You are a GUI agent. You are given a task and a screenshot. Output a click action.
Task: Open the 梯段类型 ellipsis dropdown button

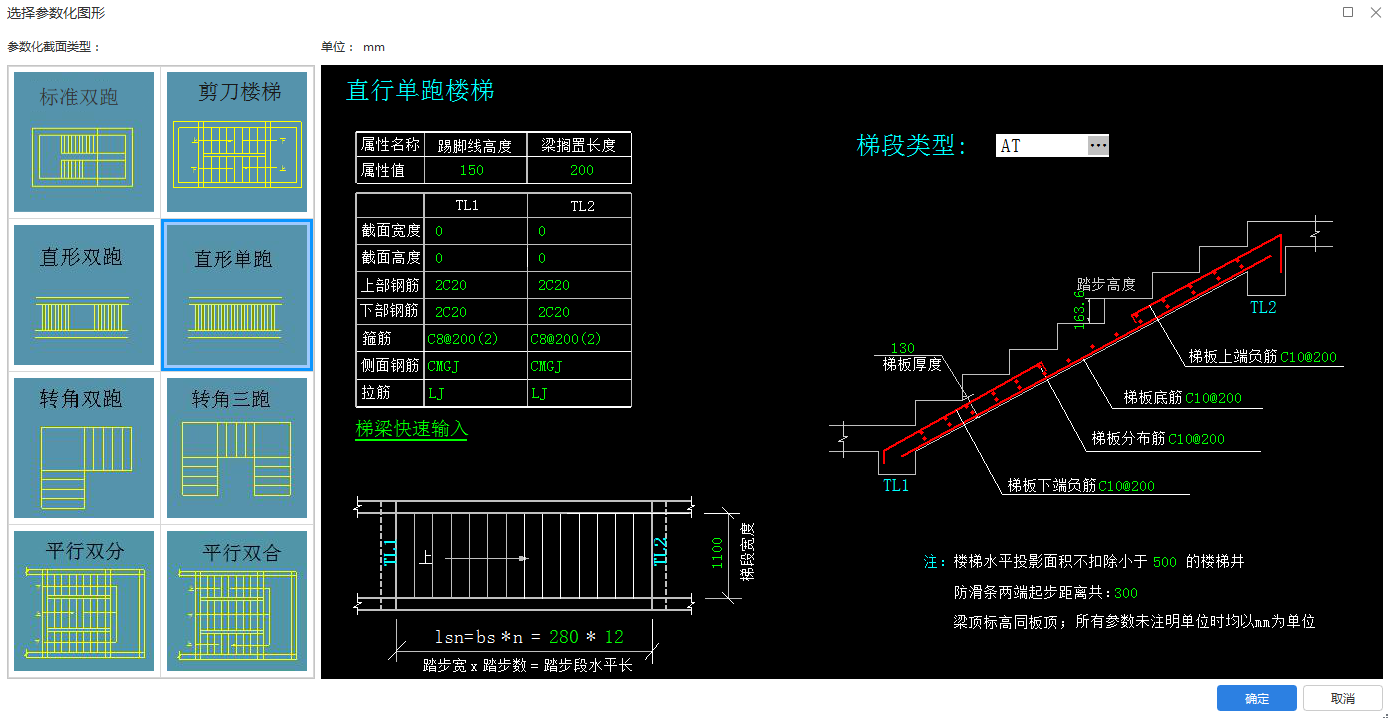click(x=1098, y=146)
